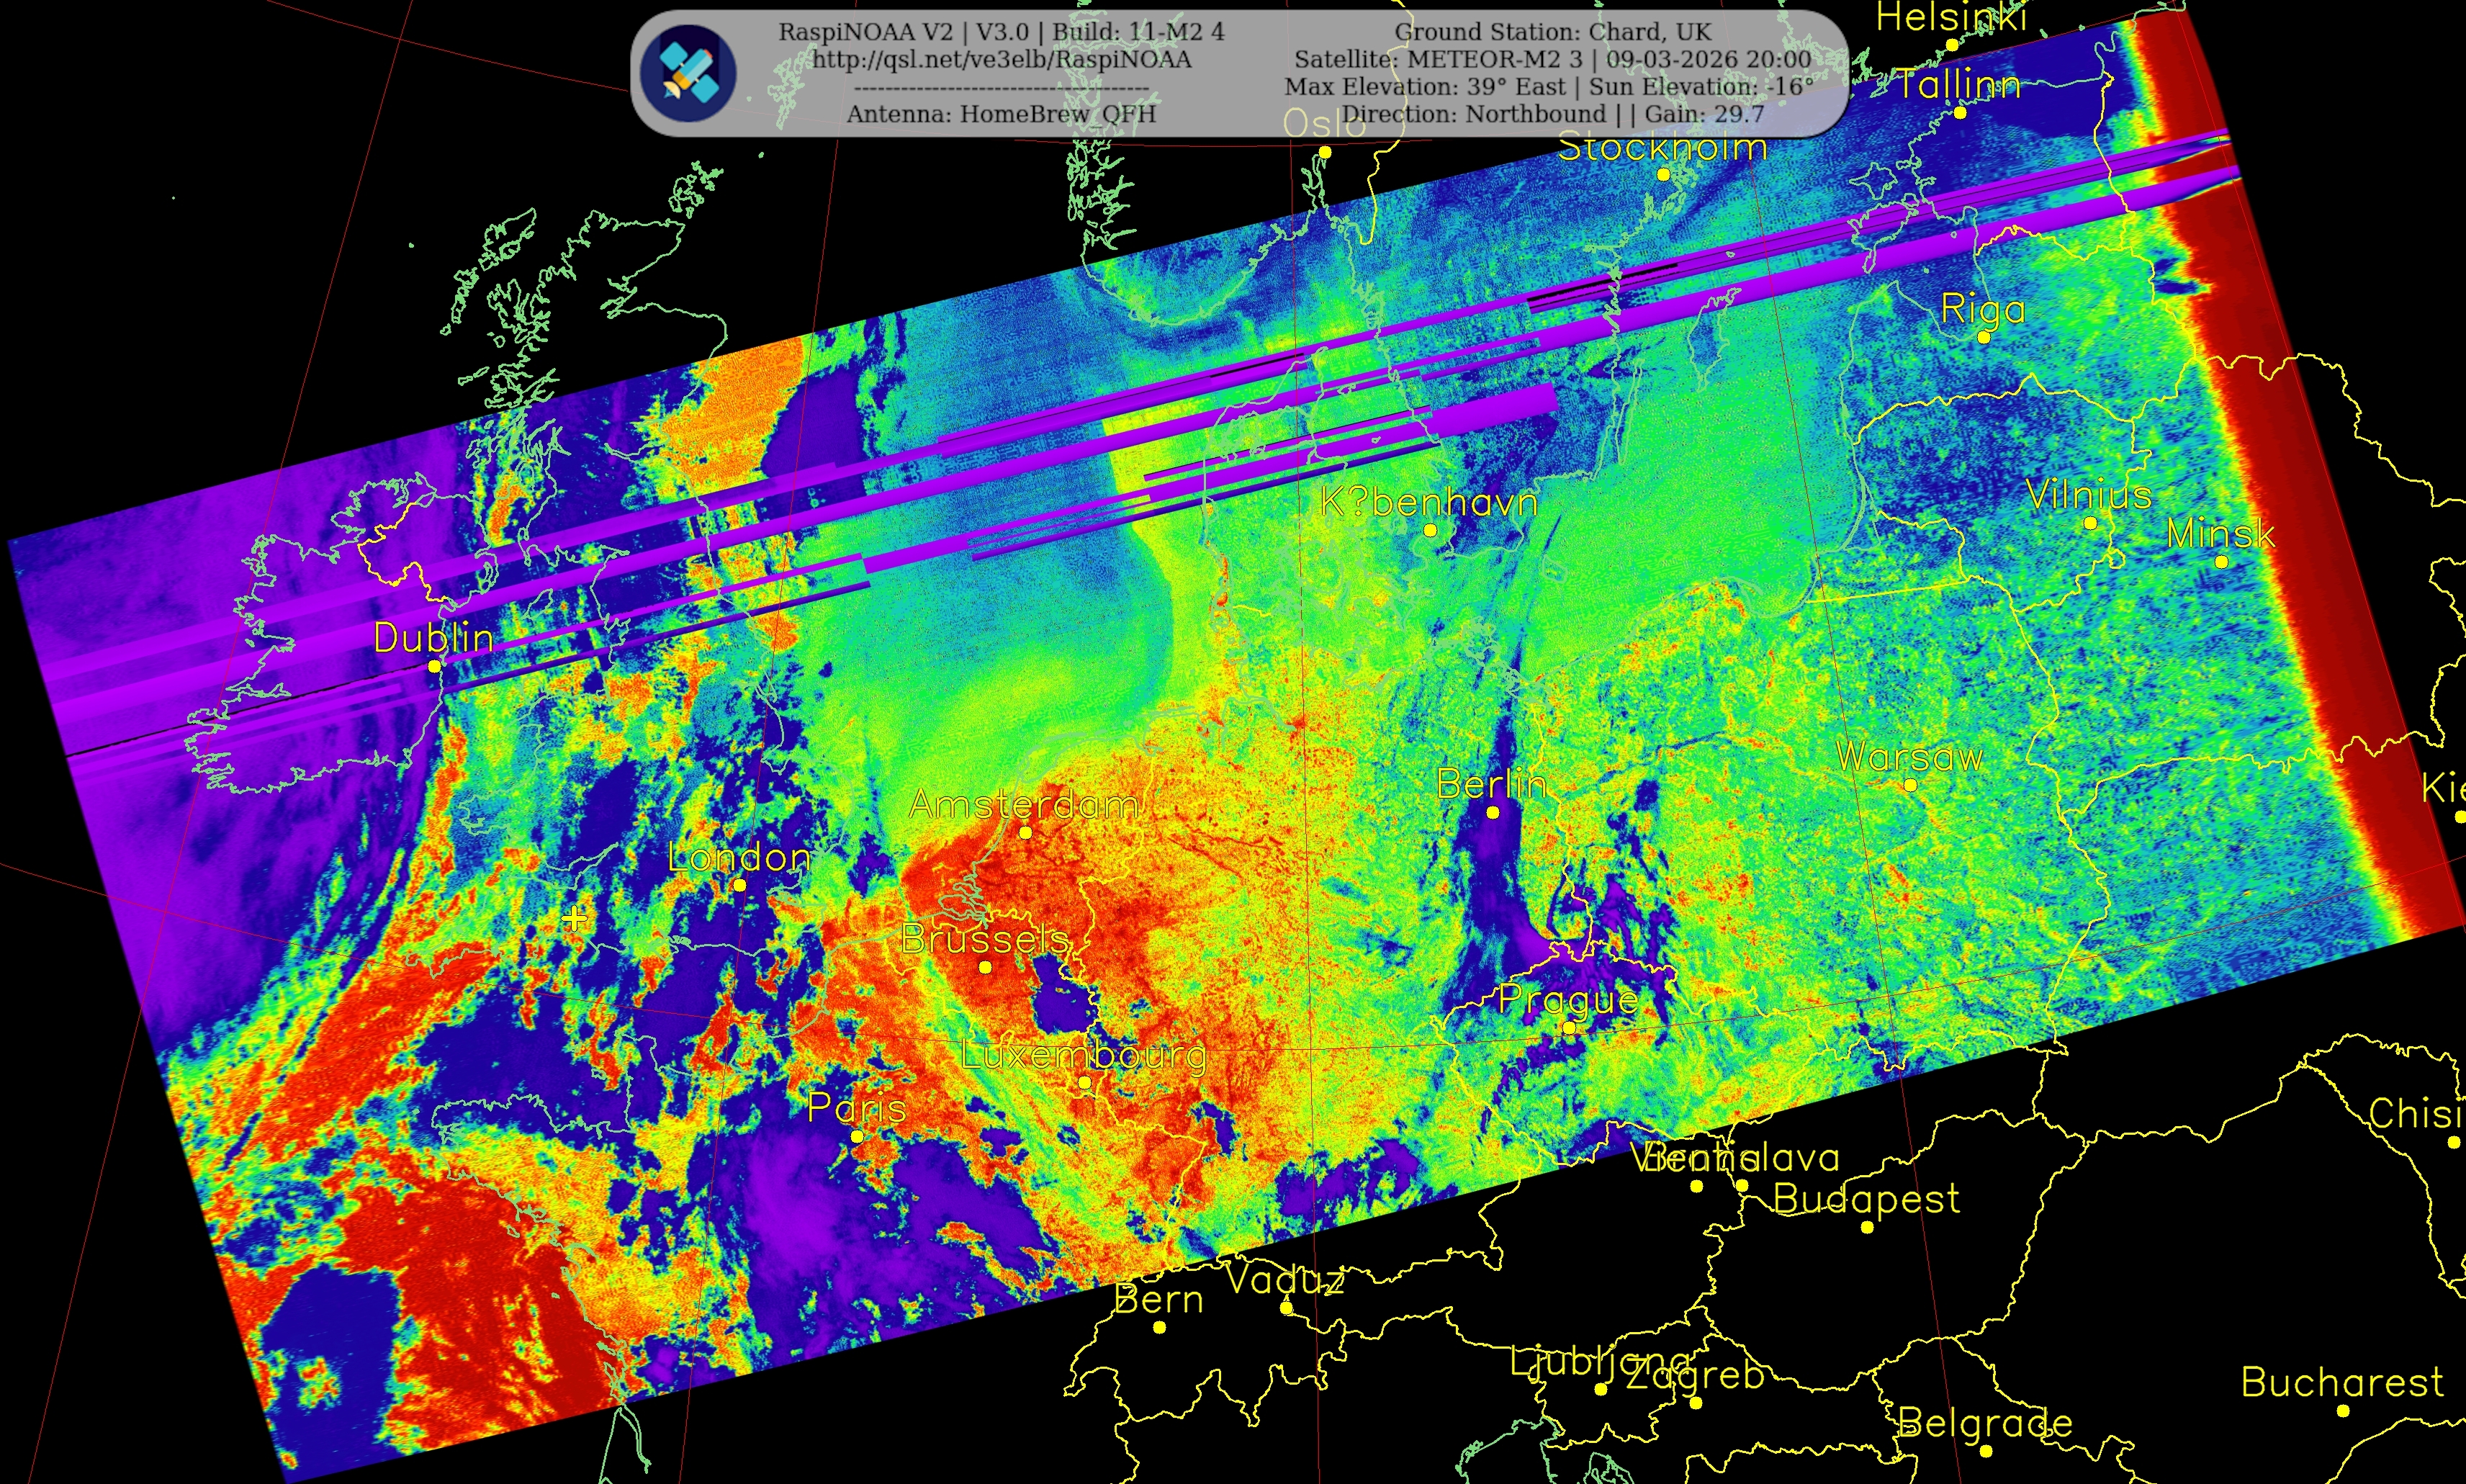
Task: Select the Dublin city marker dot
Action: point(434,666)
